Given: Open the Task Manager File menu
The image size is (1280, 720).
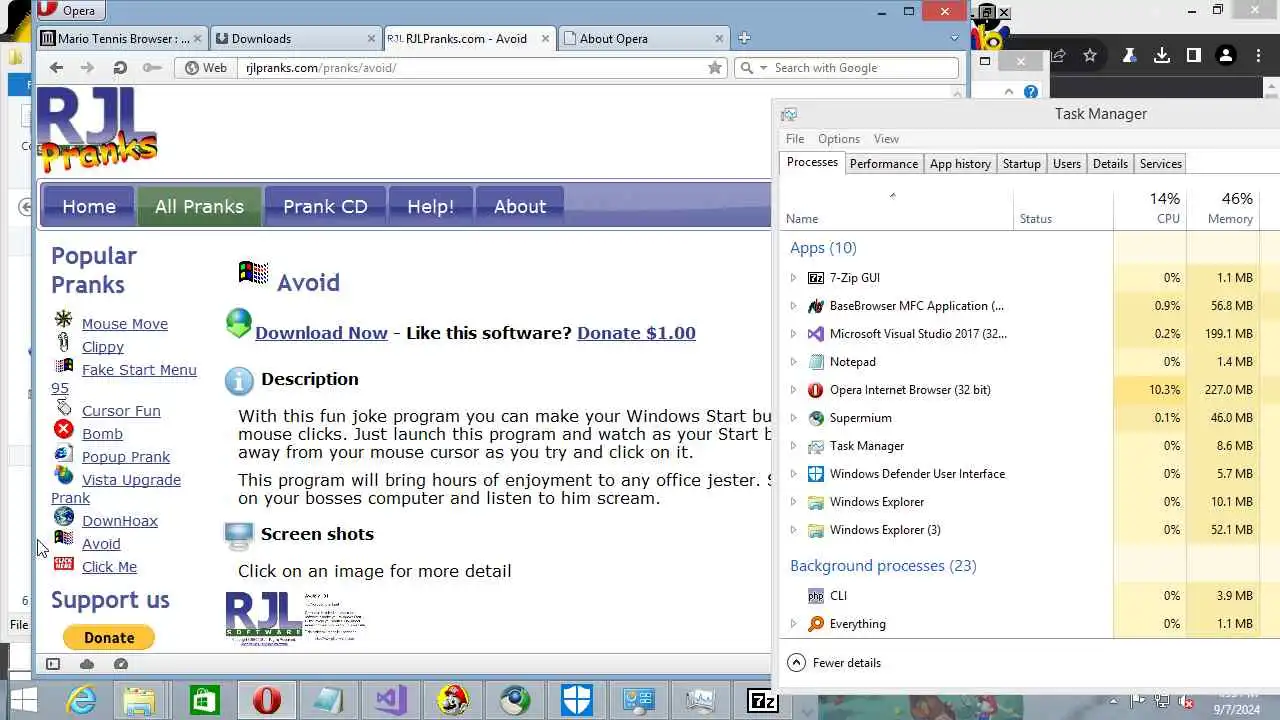Looking at the screenshot, I should (795, 139).
